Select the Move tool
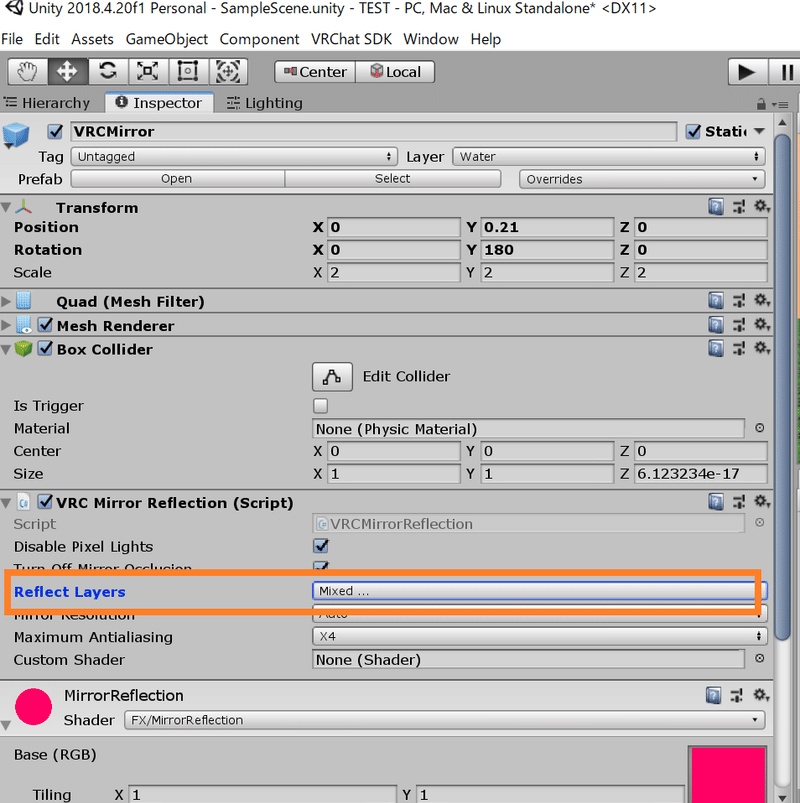800x803 pixels. pos(68,72)
